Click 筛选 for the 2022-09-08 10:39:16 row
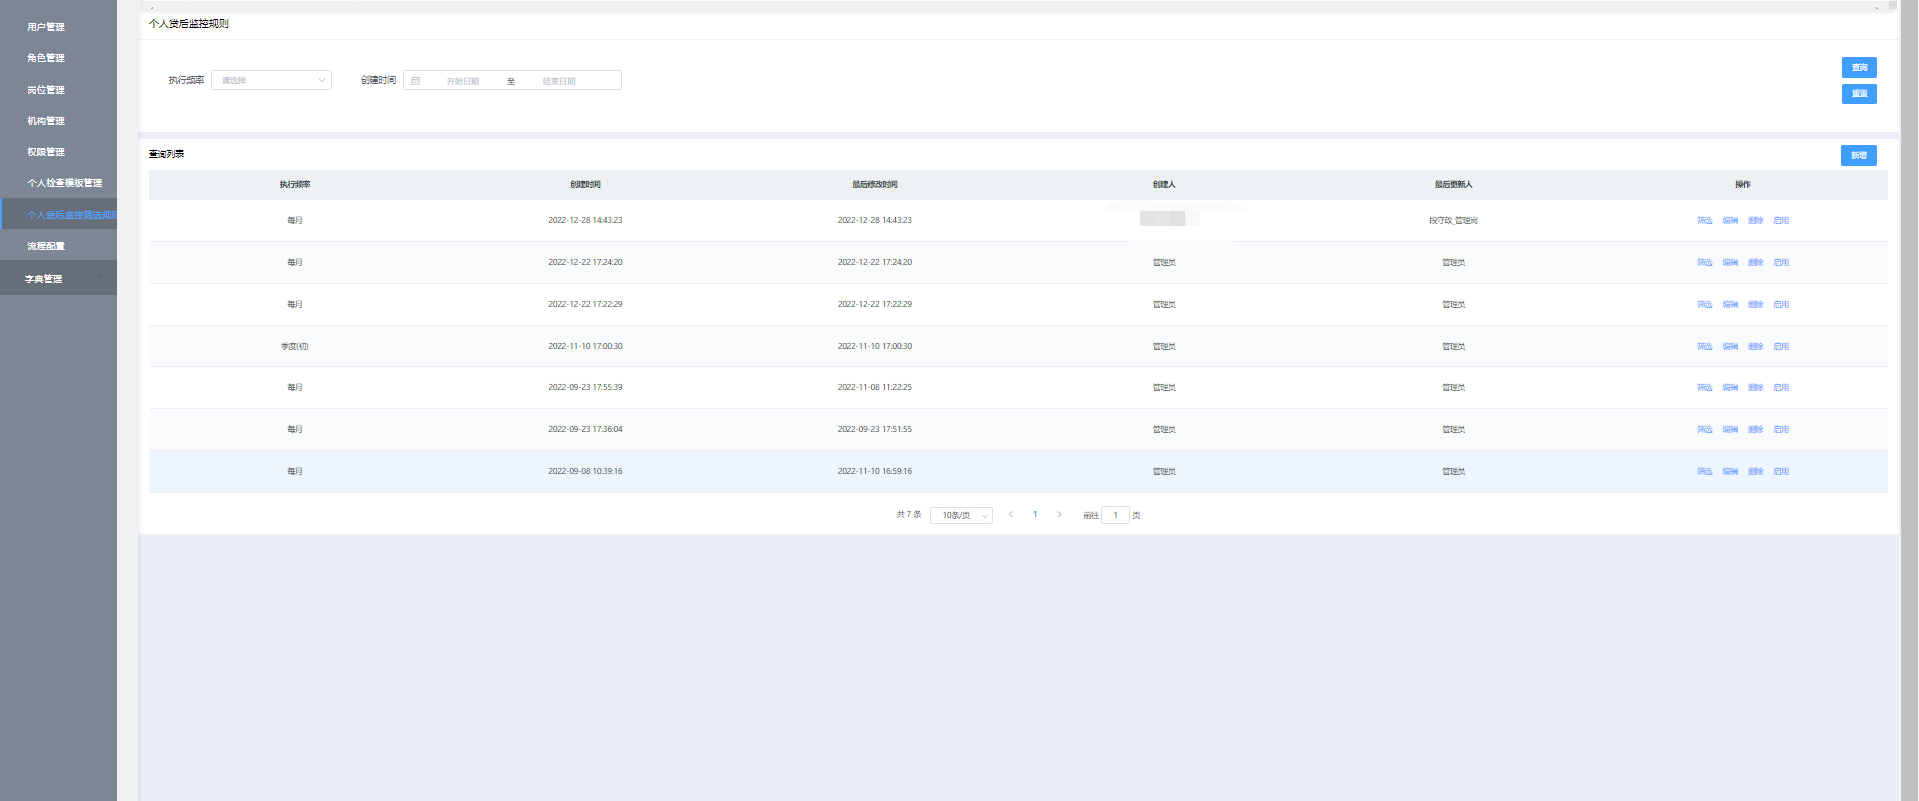 (x=1705, y=472)
